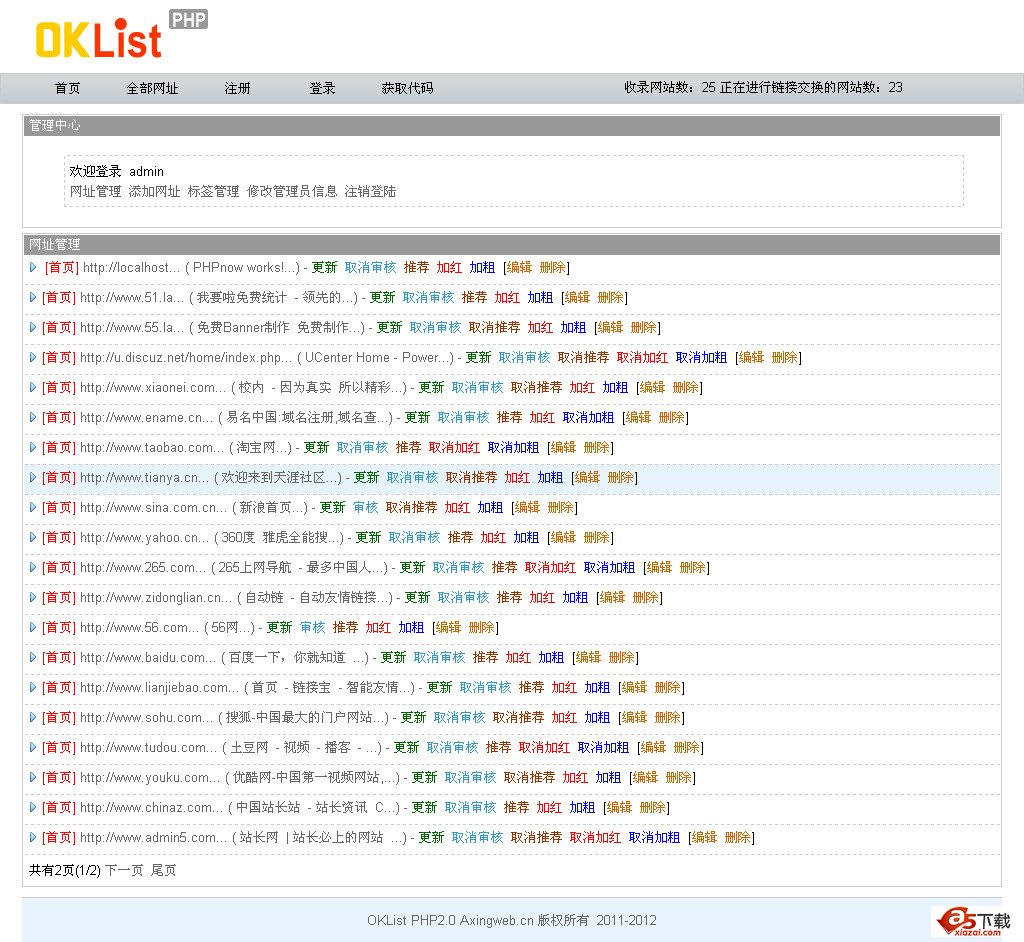Viewport: 1024px width, 942px height.
Task: Click the arrow bullet beside localhost row
Action: [x=33, y=267]
